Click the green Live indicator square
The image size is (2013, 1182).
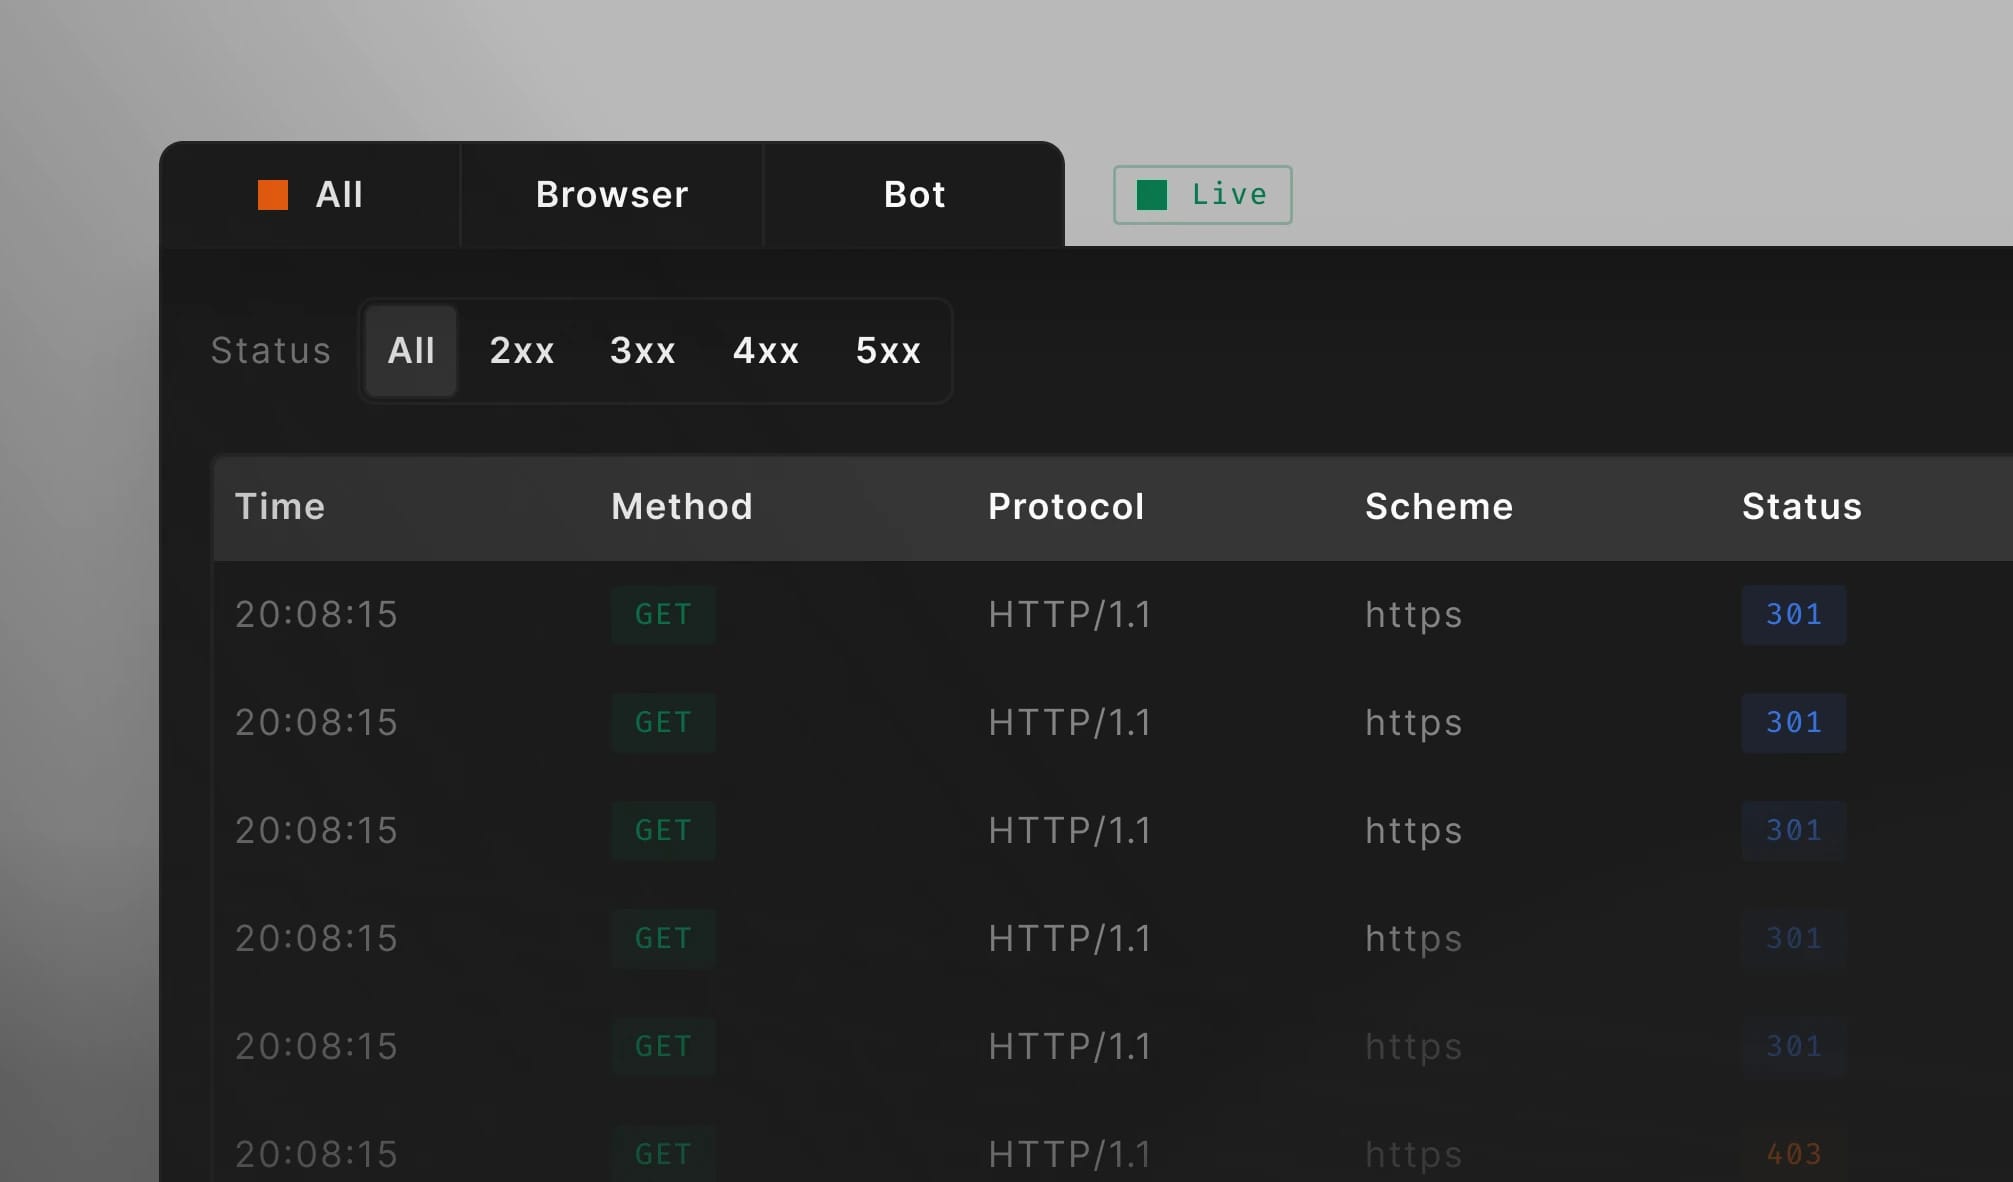pyautogui.click(x=1152, y=195)
